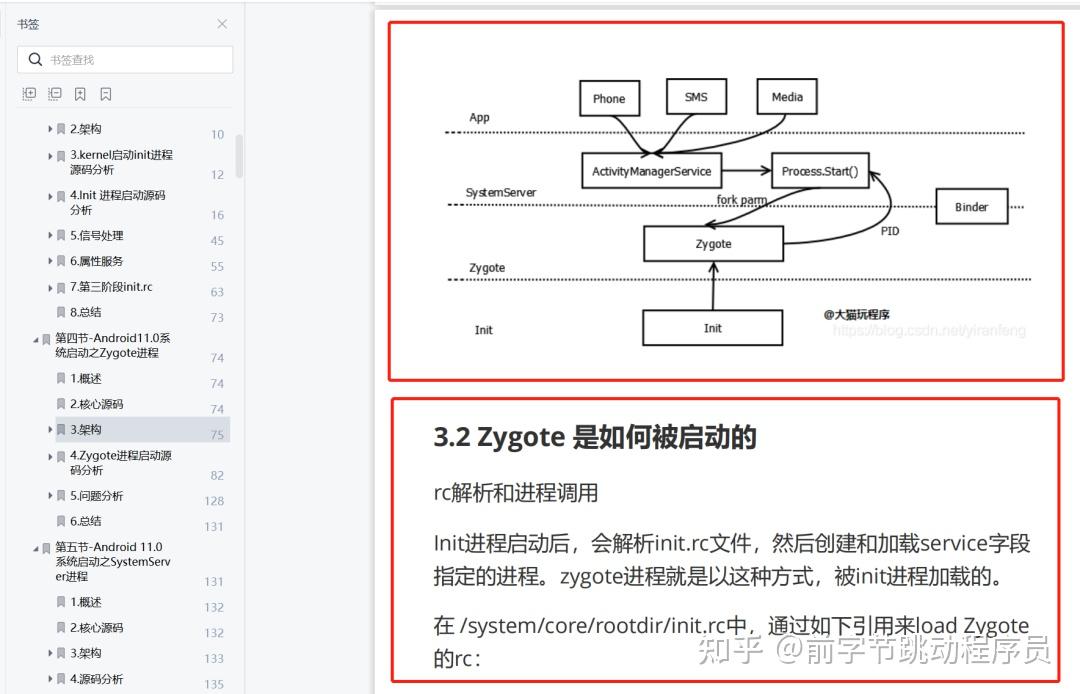Select the highlighted 3.架构 bookmark
Viewport: 1080px width, 694px height.
[x=88, y=429]
